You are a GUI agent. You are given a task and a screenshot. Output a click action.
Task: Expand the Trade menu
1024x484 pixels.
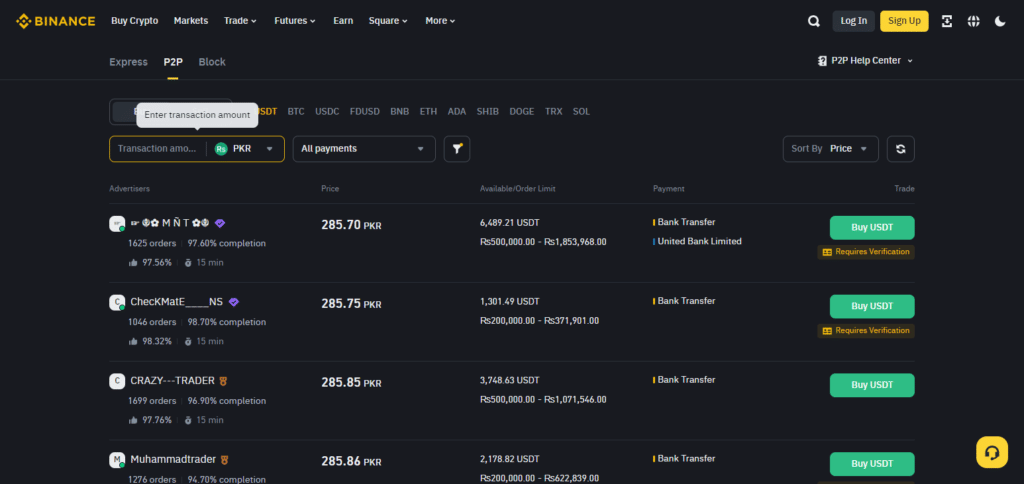click(x=240, y=21)
